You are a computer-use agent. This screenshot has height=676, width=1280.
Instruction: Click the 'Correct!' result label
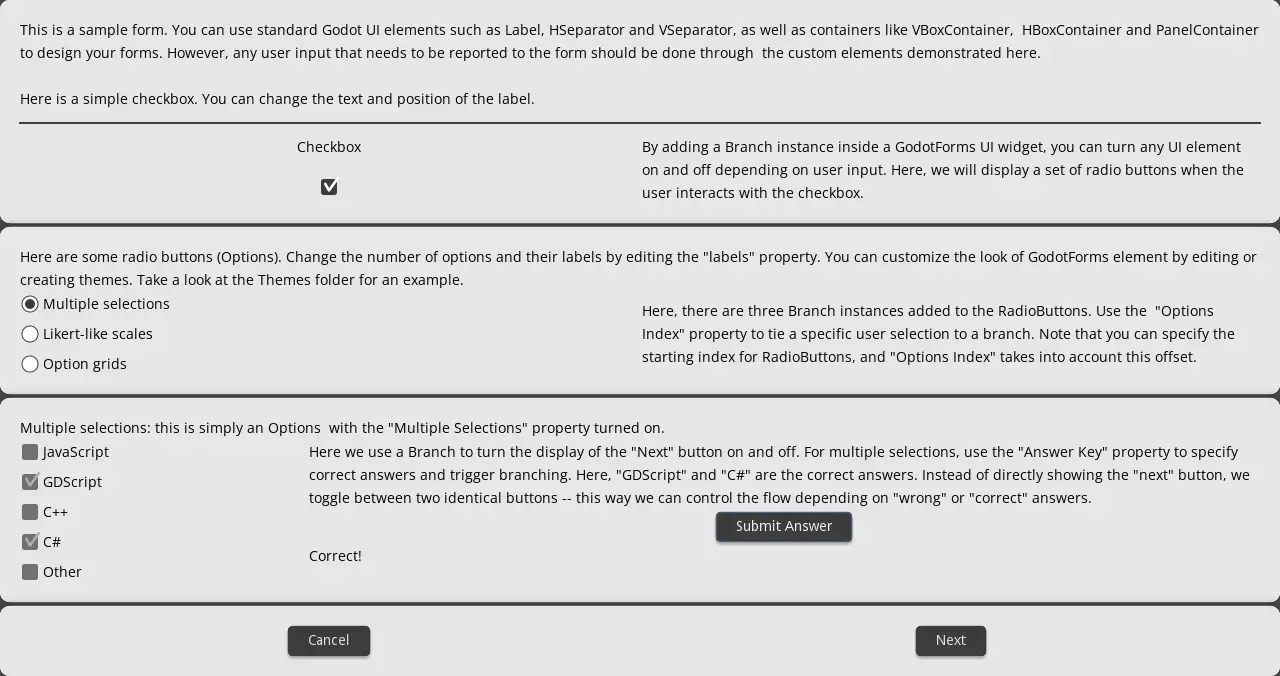tap(335, 556)
